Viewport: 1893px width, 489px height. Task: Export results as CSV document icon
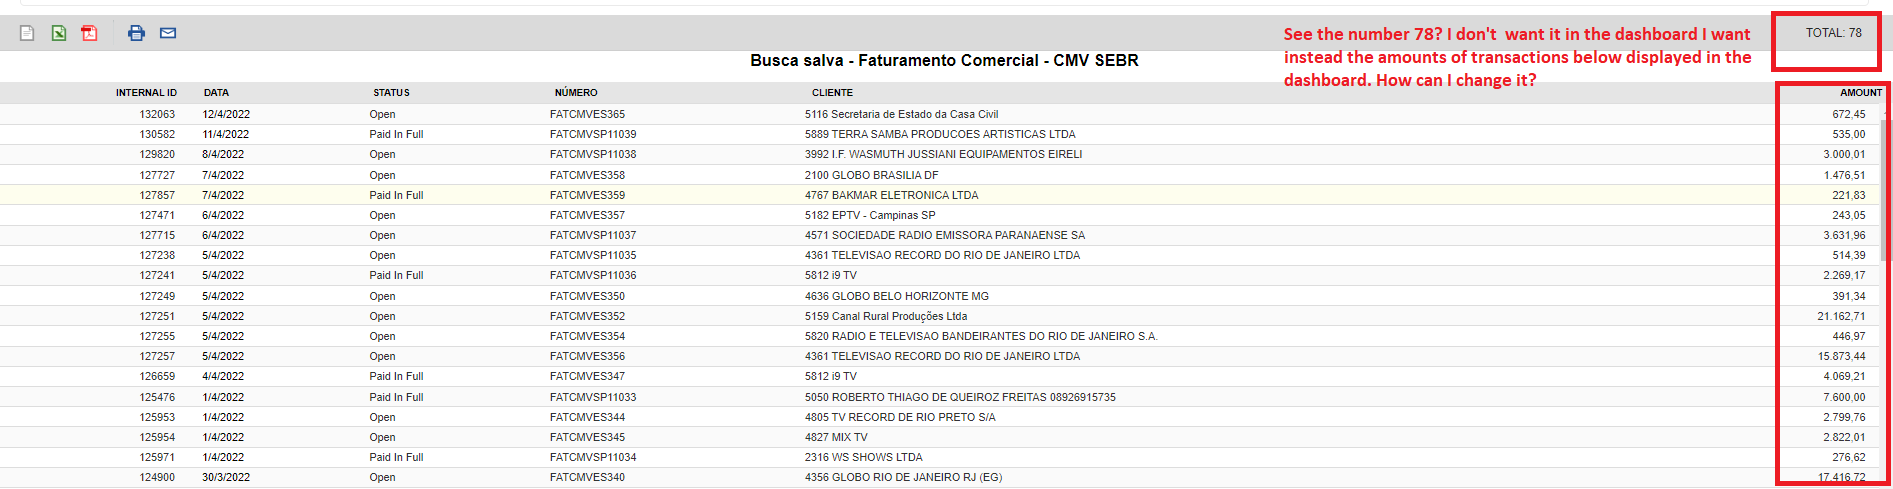click(27, 33)
